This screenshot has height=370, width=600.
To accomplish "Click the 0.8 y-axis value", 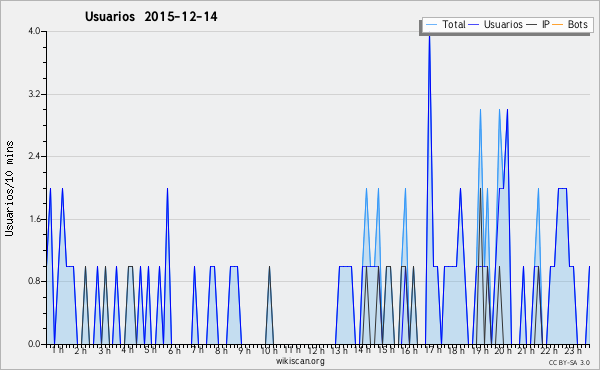I will click(34, 281).
